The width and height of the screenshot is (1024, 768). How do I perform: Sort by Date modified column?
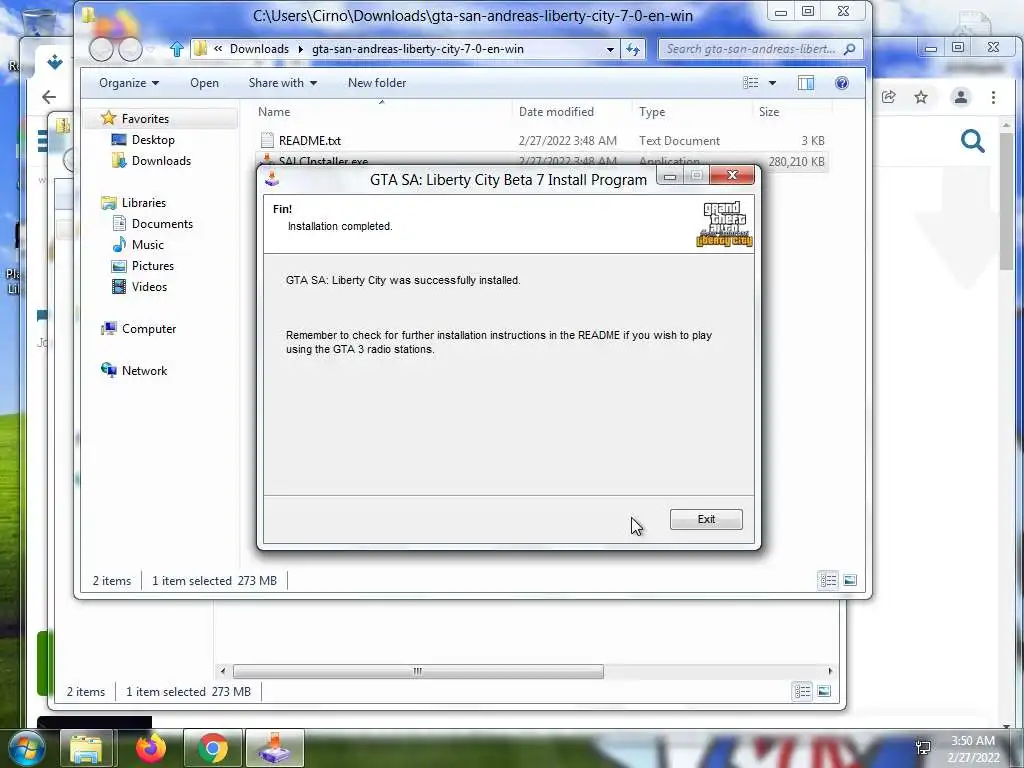point(556,112)
